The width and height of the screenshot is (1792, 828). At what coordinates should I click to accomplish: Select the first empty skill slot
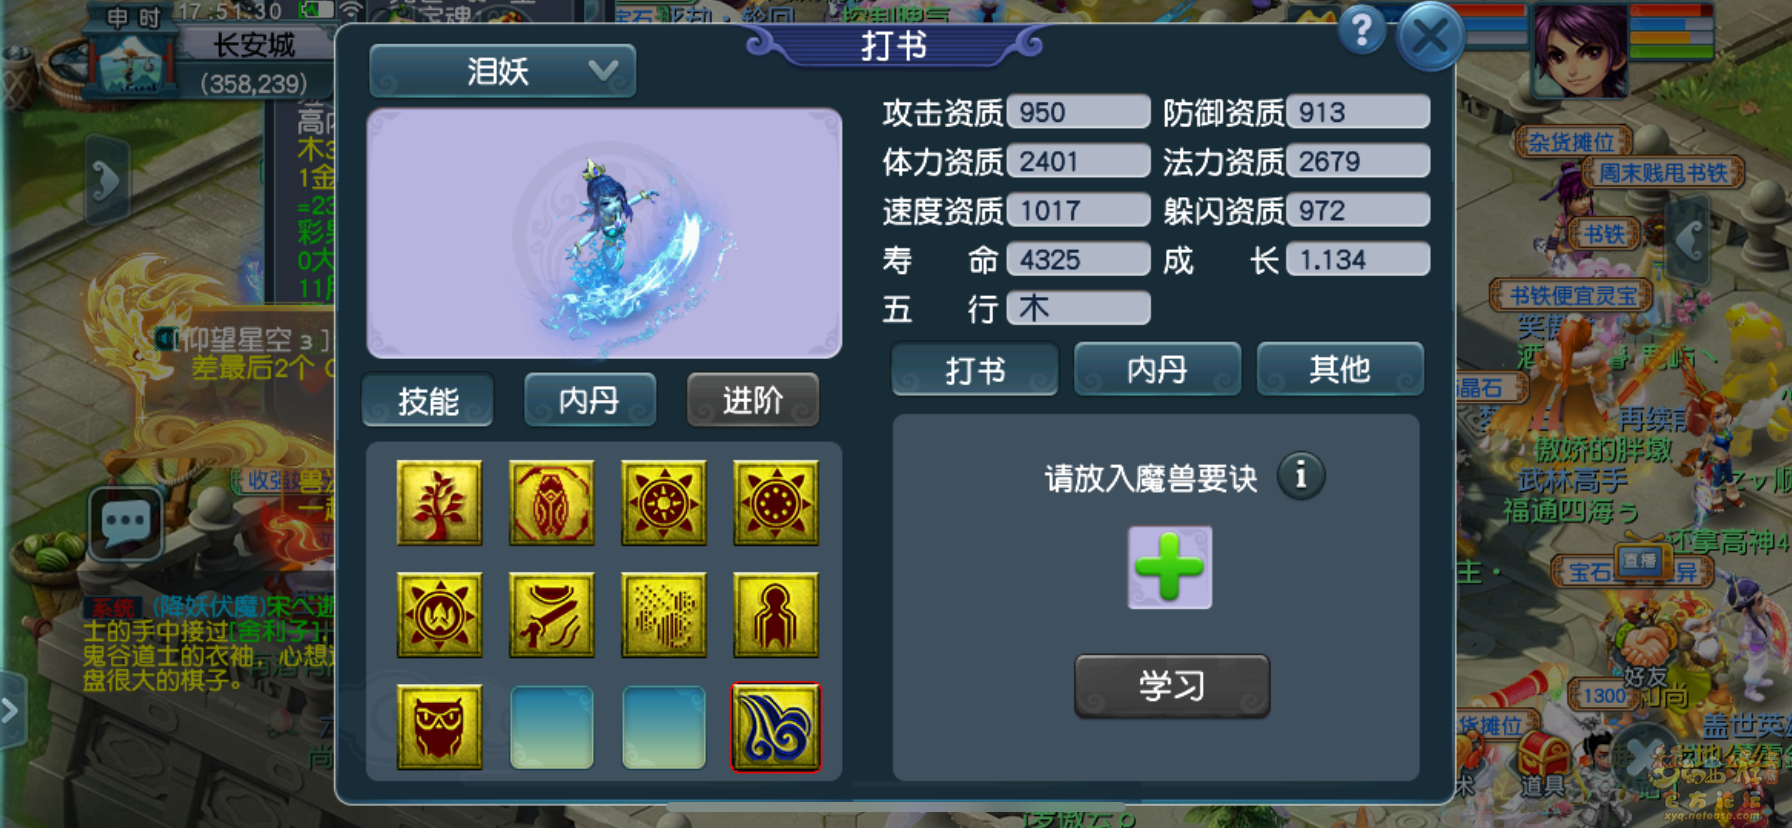(x=551, y=727)
